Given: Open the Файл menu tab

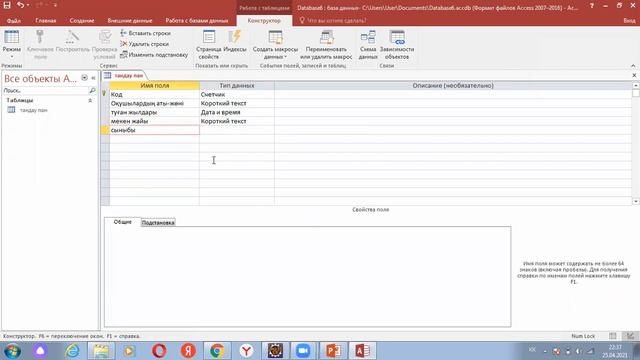Looking at the screenshot, I should (14, 20).
